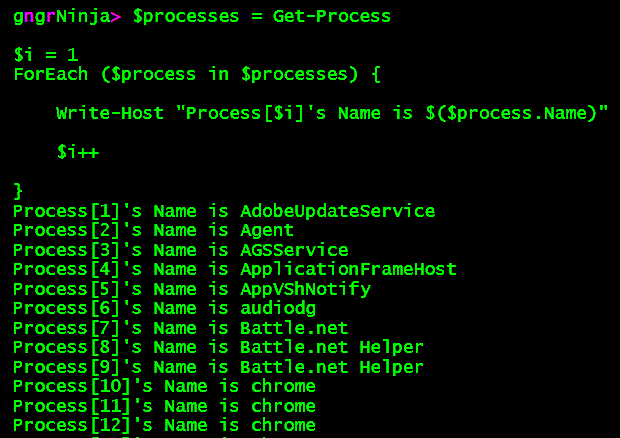Click the gngrNinja prompt text
The height and width of the screenshot is (438, 620).
click(66, 16)
